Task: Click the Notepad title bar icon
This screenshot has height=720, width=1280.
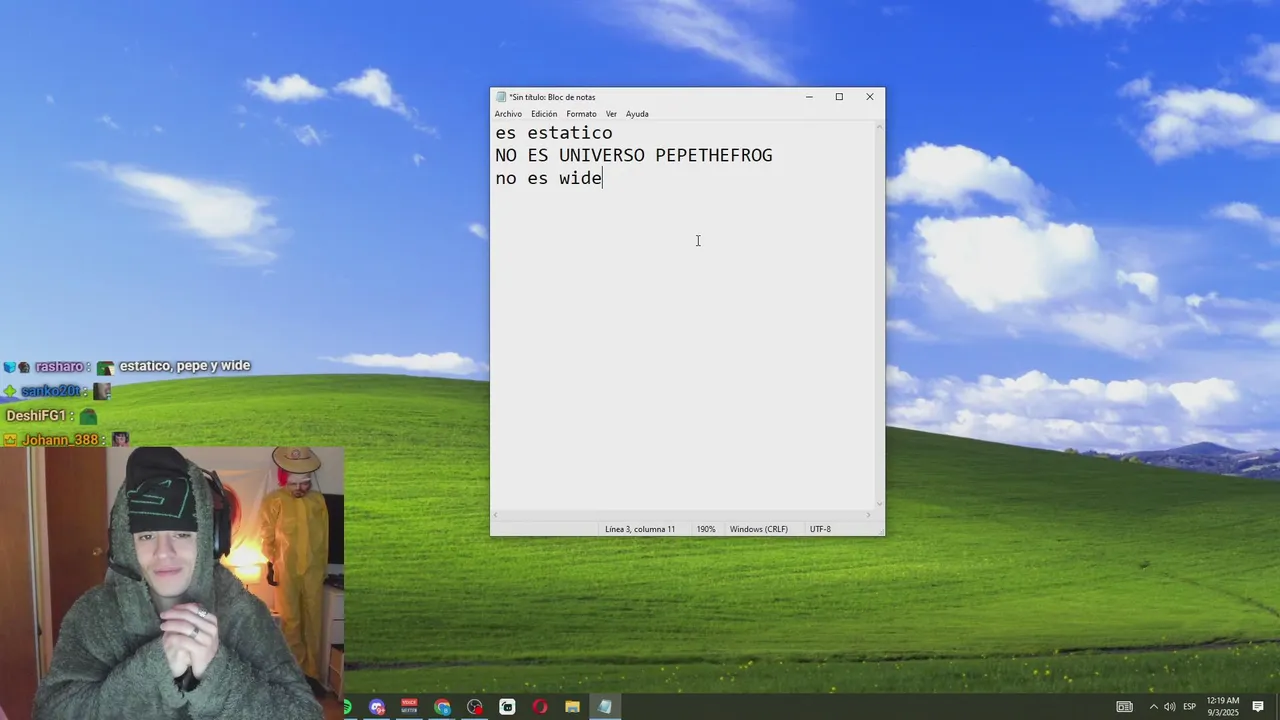Action: (x=501, y=97)
